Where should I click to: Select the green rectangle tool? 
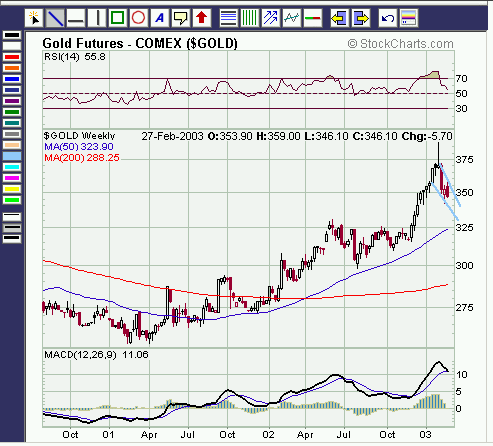pos(117,18)
